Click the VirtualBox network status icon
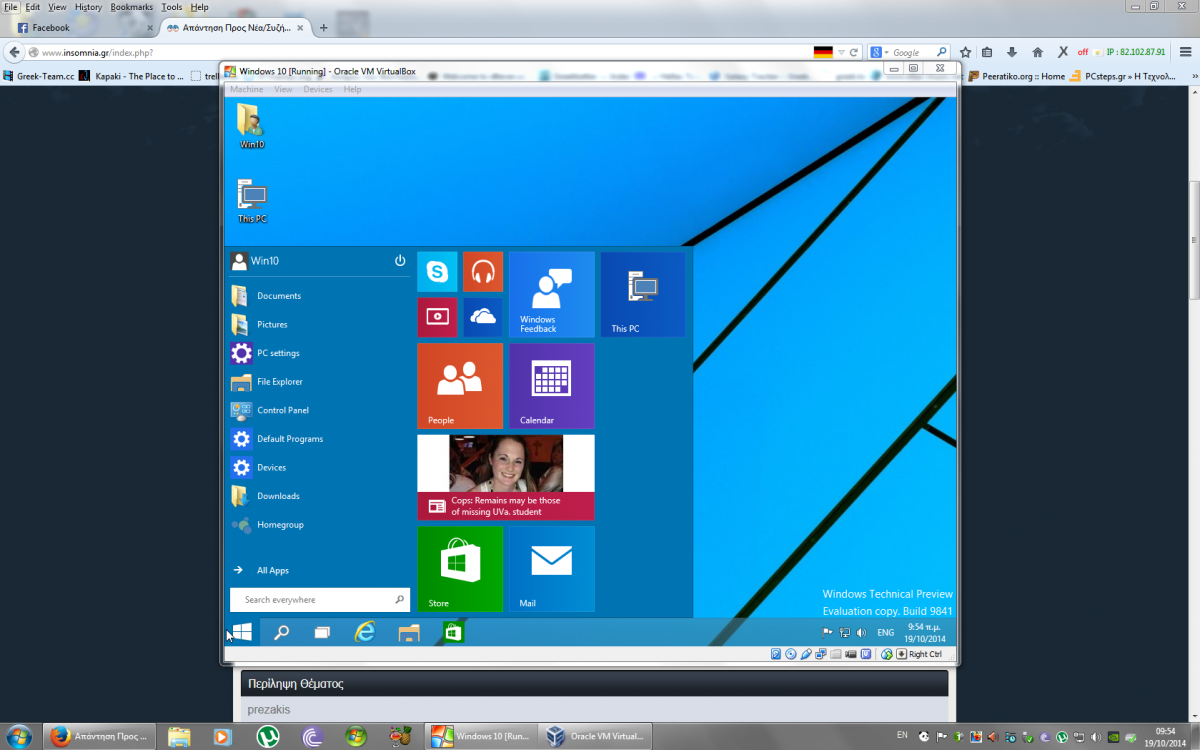Screen dimensions: 1200x750 pyautogui.click(x=821, y=655)
